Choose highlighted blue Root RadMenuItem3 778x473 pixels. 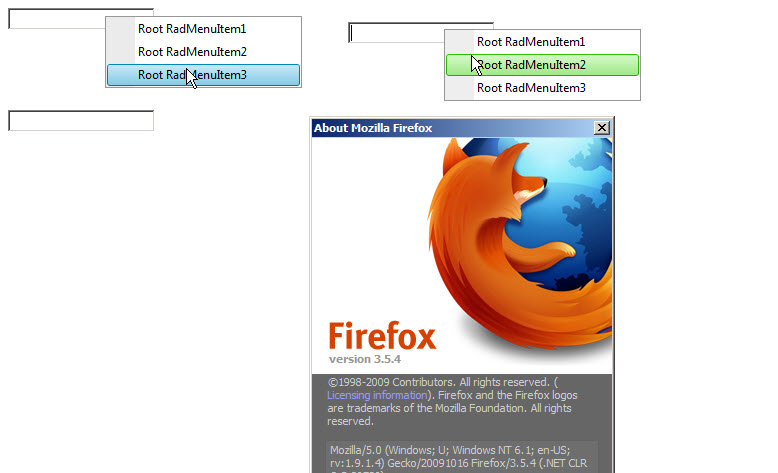[203, 75]
